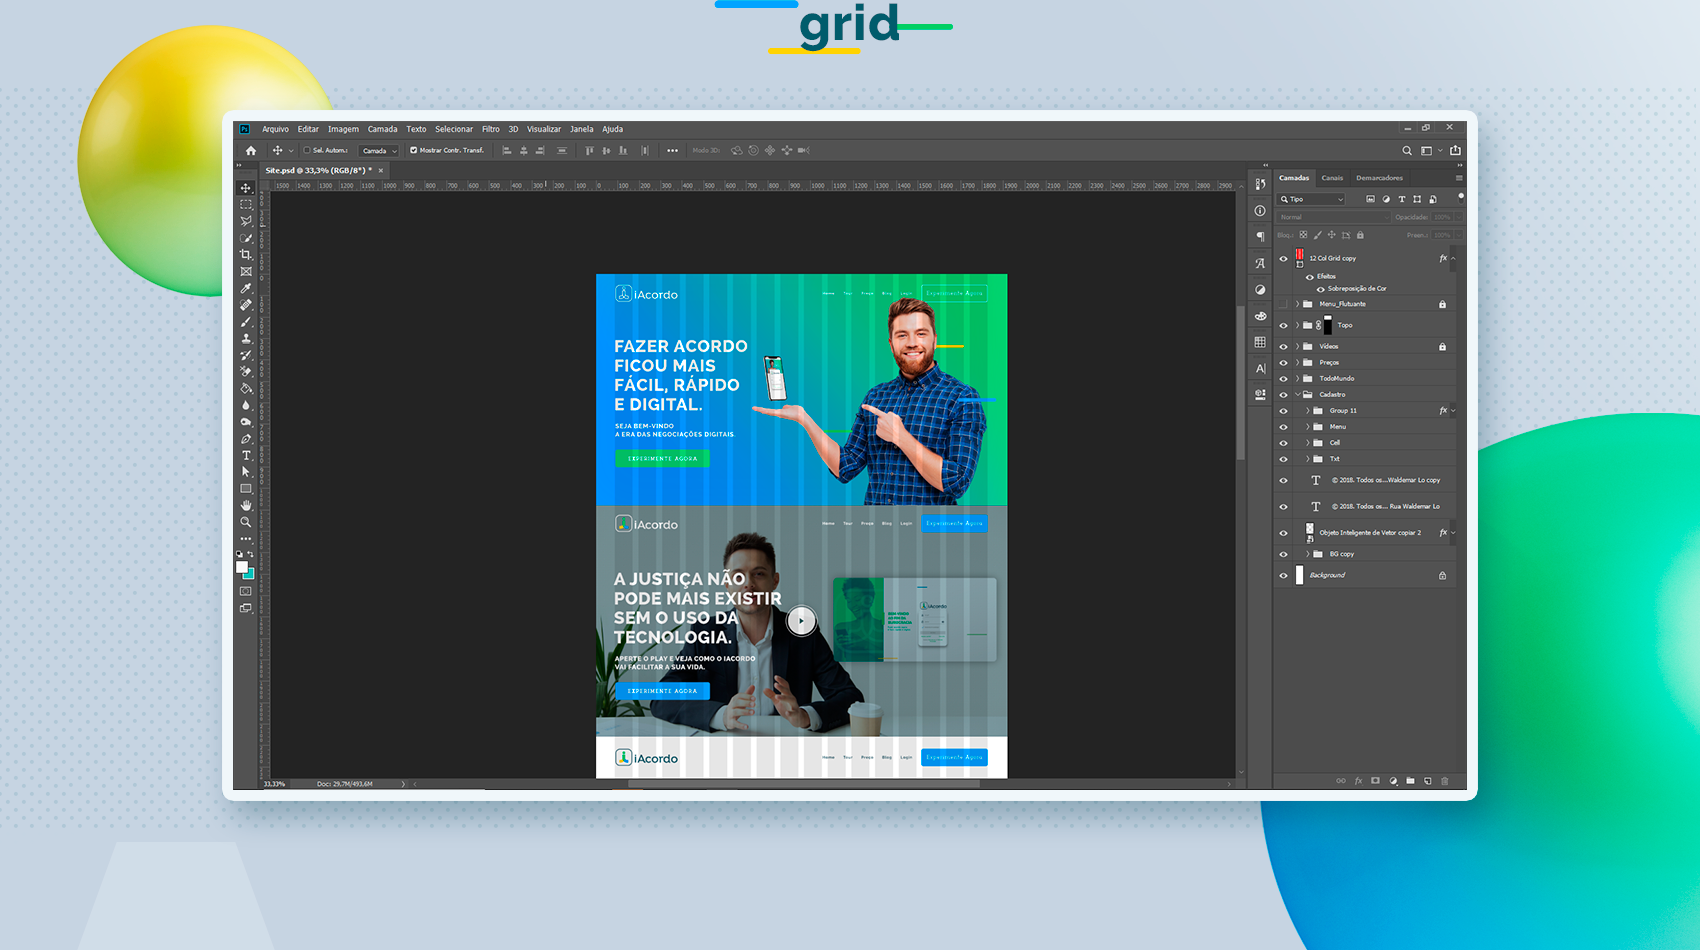Expand the Vídeos group

(1298, 347)
